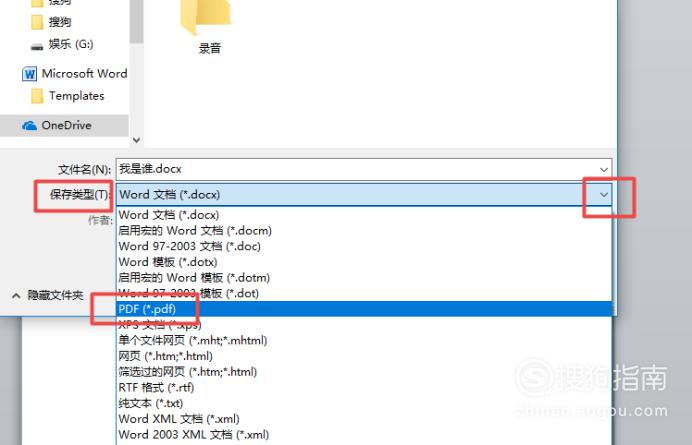
Task: Expand the 保存类型 dropdown arrow
Action: (603, 195)
